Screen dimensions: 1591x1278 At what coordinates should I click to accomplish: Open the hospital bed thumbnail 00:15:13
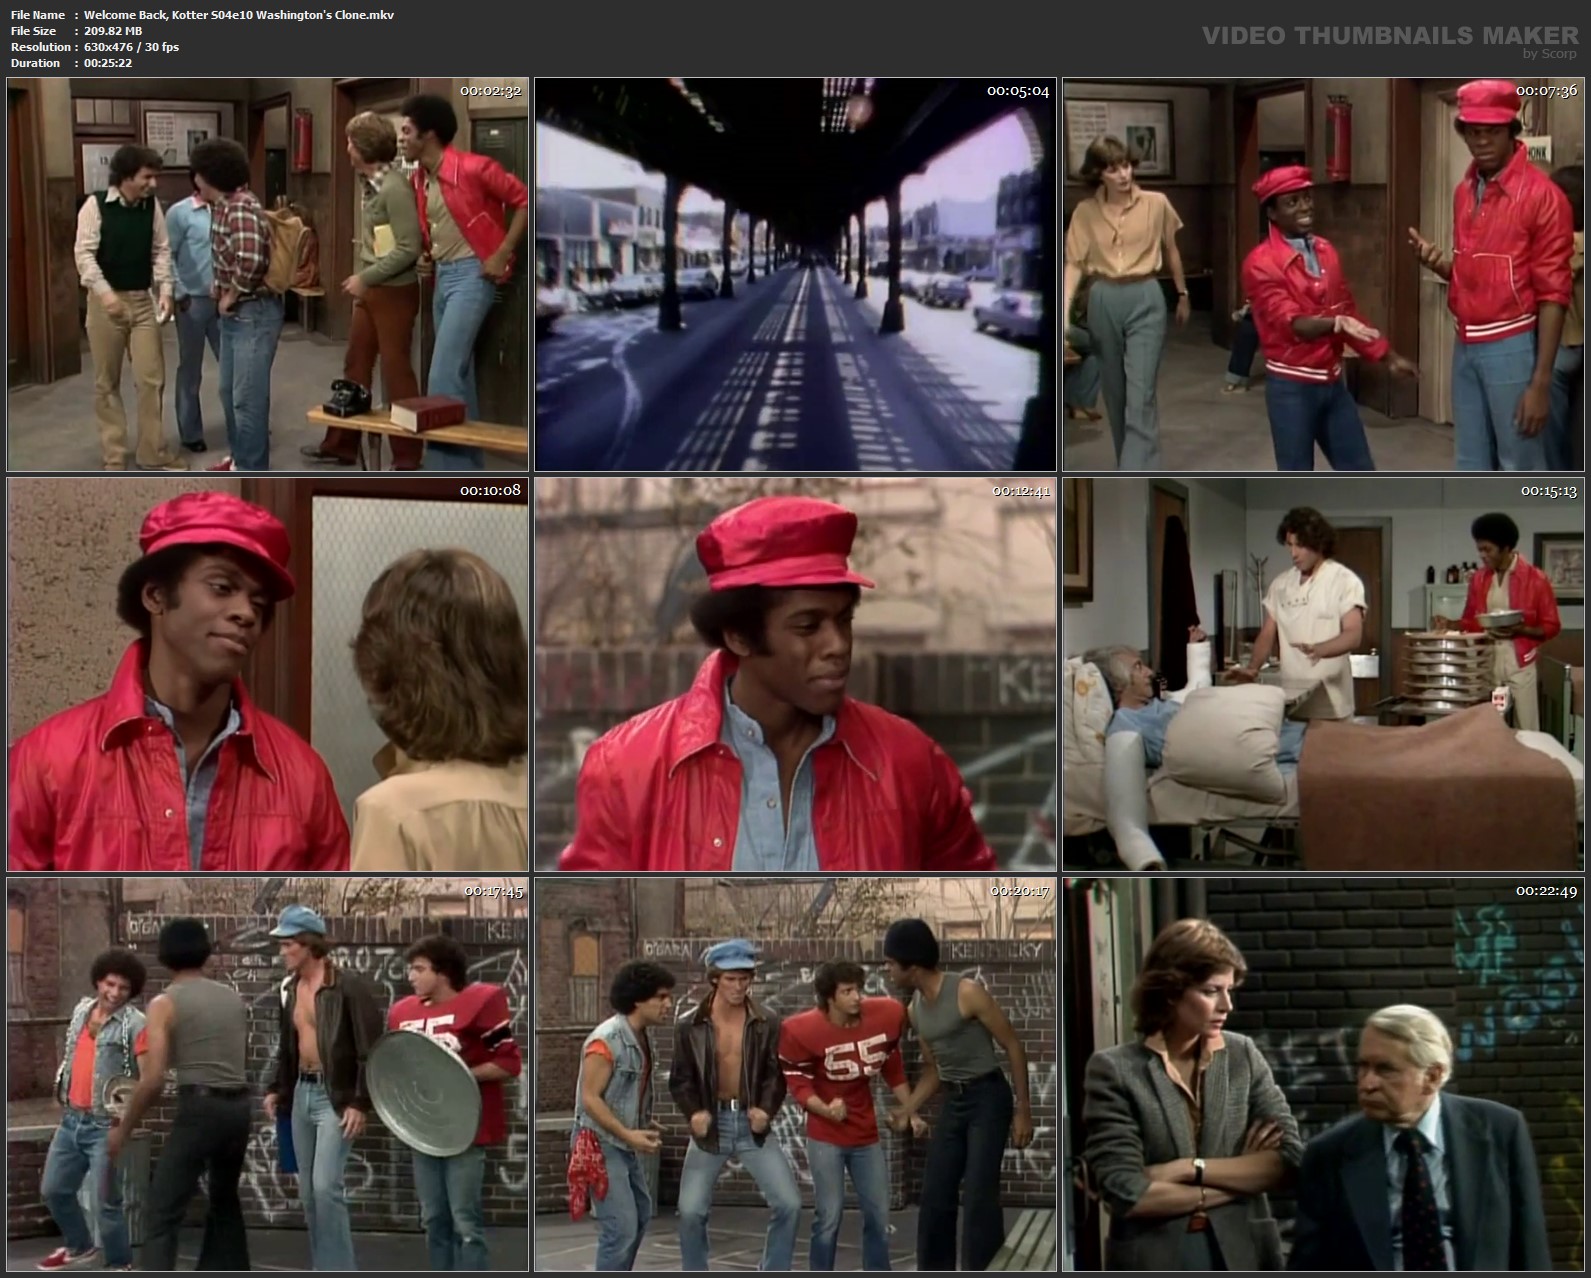[1323, 674]
